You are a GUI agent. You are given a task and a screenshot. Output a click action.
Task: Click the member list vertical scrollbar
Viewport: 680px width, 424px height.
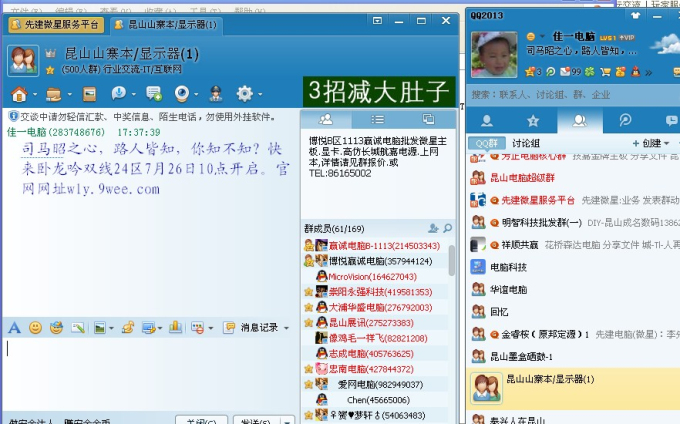452,260
